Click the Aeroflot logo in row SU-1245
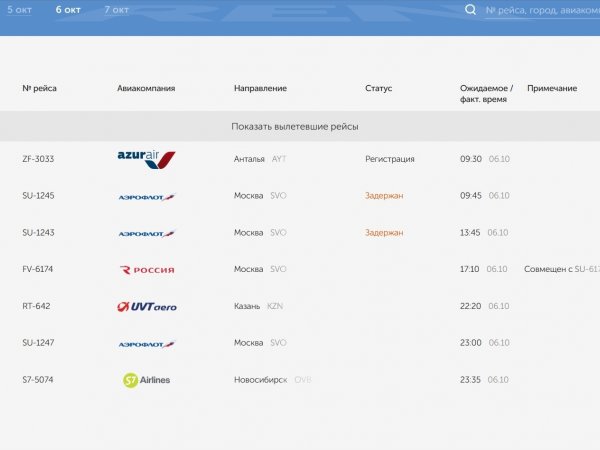The image size is (600, 450). [146, 197]
